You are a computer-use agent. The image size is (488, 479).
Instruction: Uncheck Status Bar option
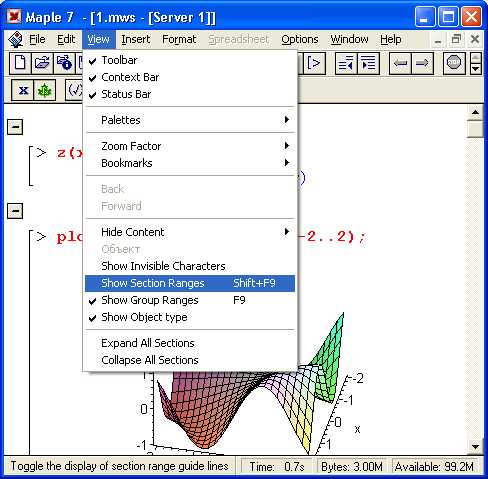[191, 94]
